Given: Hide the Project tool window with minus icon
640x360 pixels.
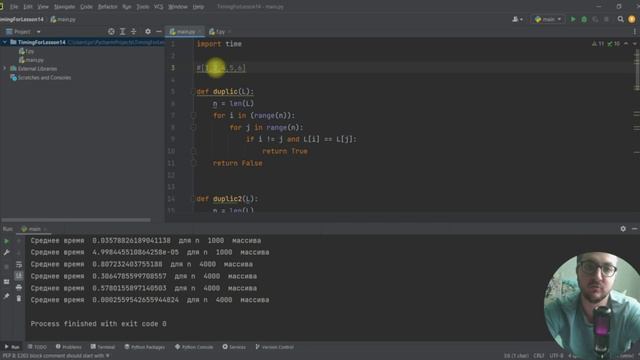Looking at the screenshot, I should (159, 31).
